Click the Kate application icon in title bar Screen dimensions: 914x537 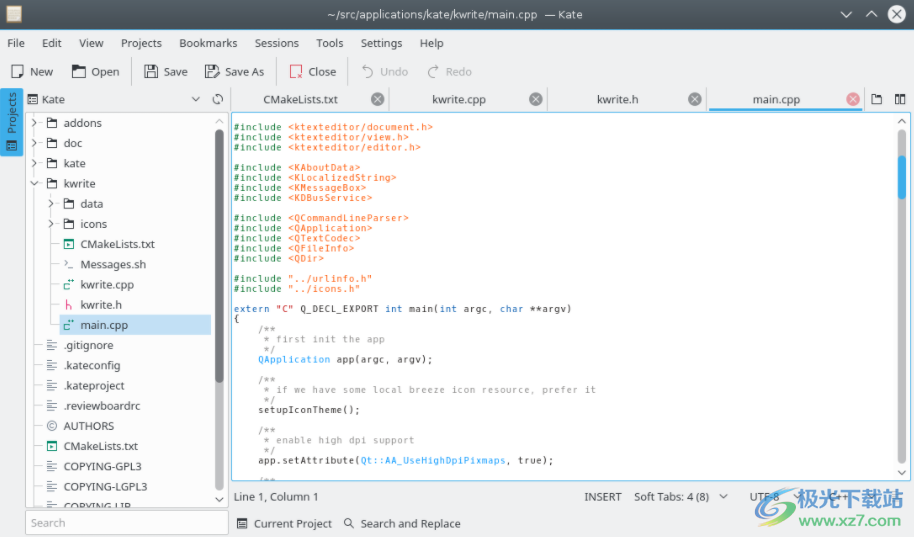[x=14, y=14]
